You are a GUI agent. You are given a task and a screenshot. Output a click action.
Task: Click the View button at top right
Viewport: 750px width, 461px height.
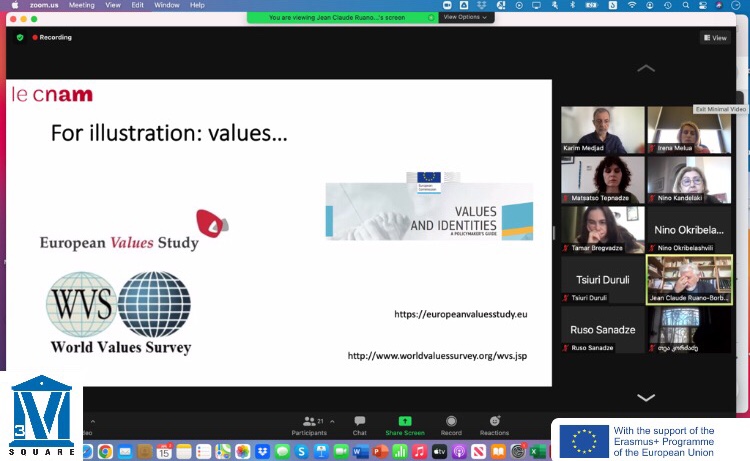coord(716,38)
